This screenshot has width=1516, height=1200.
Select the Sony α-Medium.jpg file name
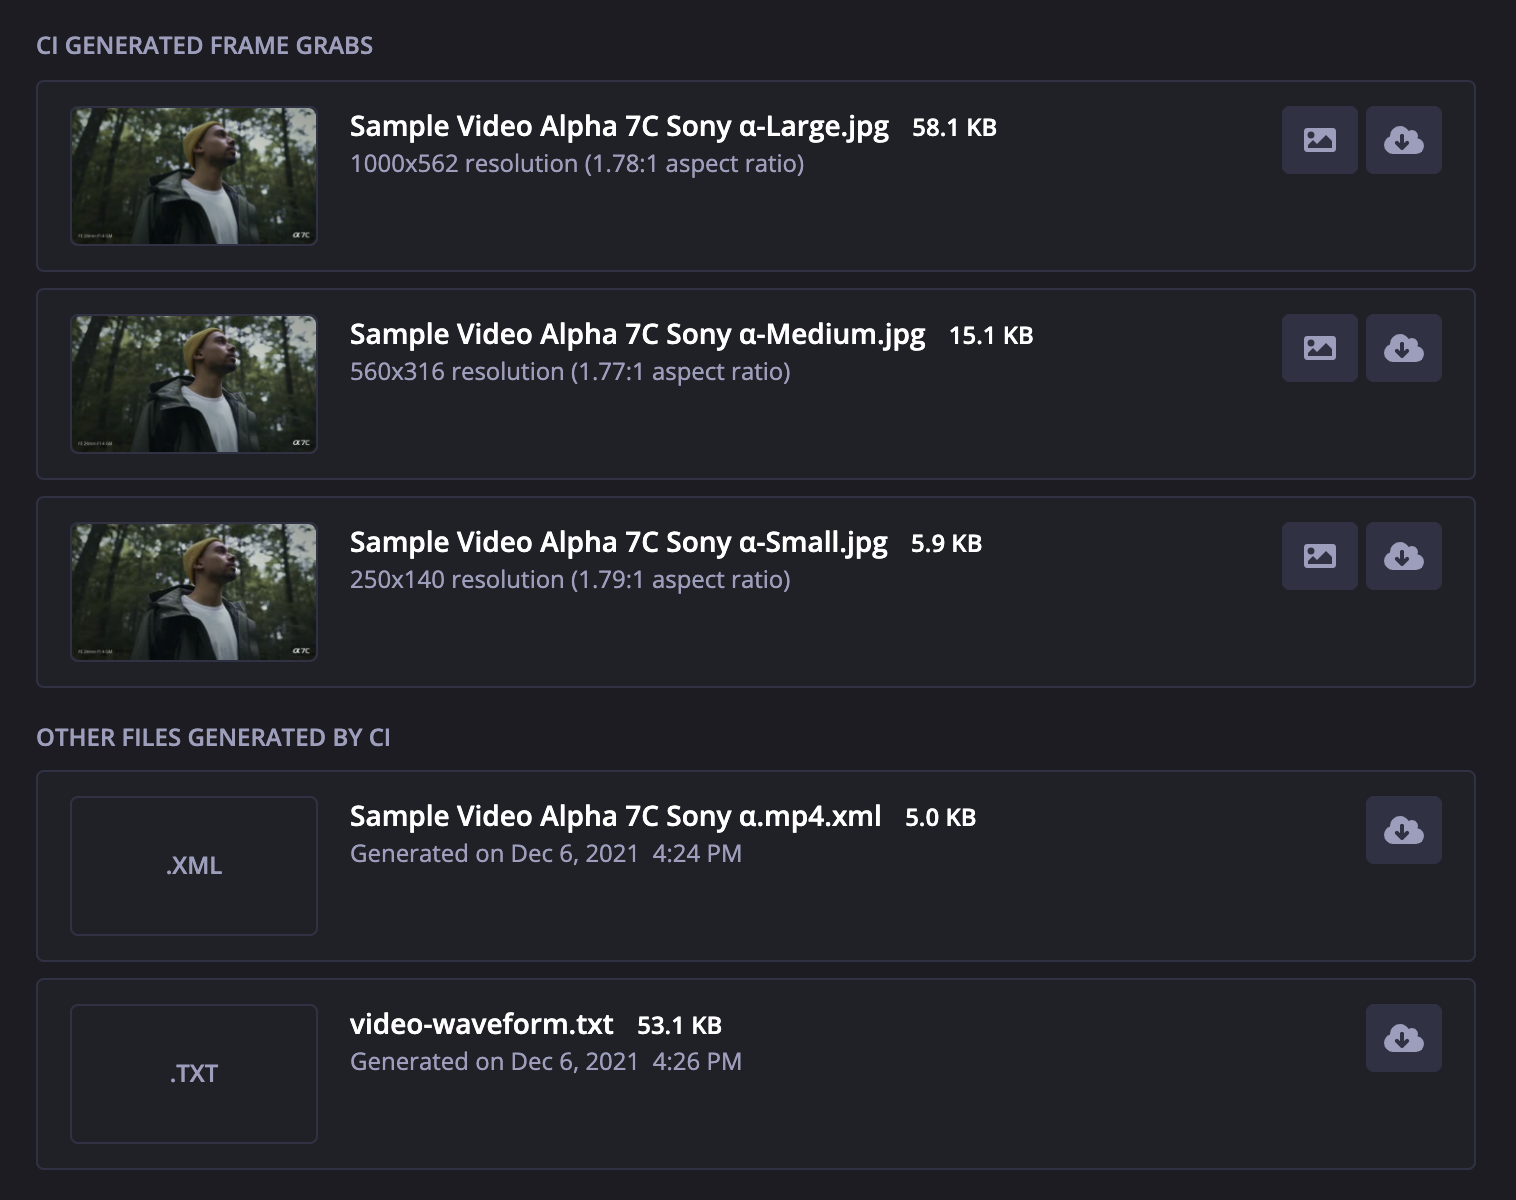(637, 335)
